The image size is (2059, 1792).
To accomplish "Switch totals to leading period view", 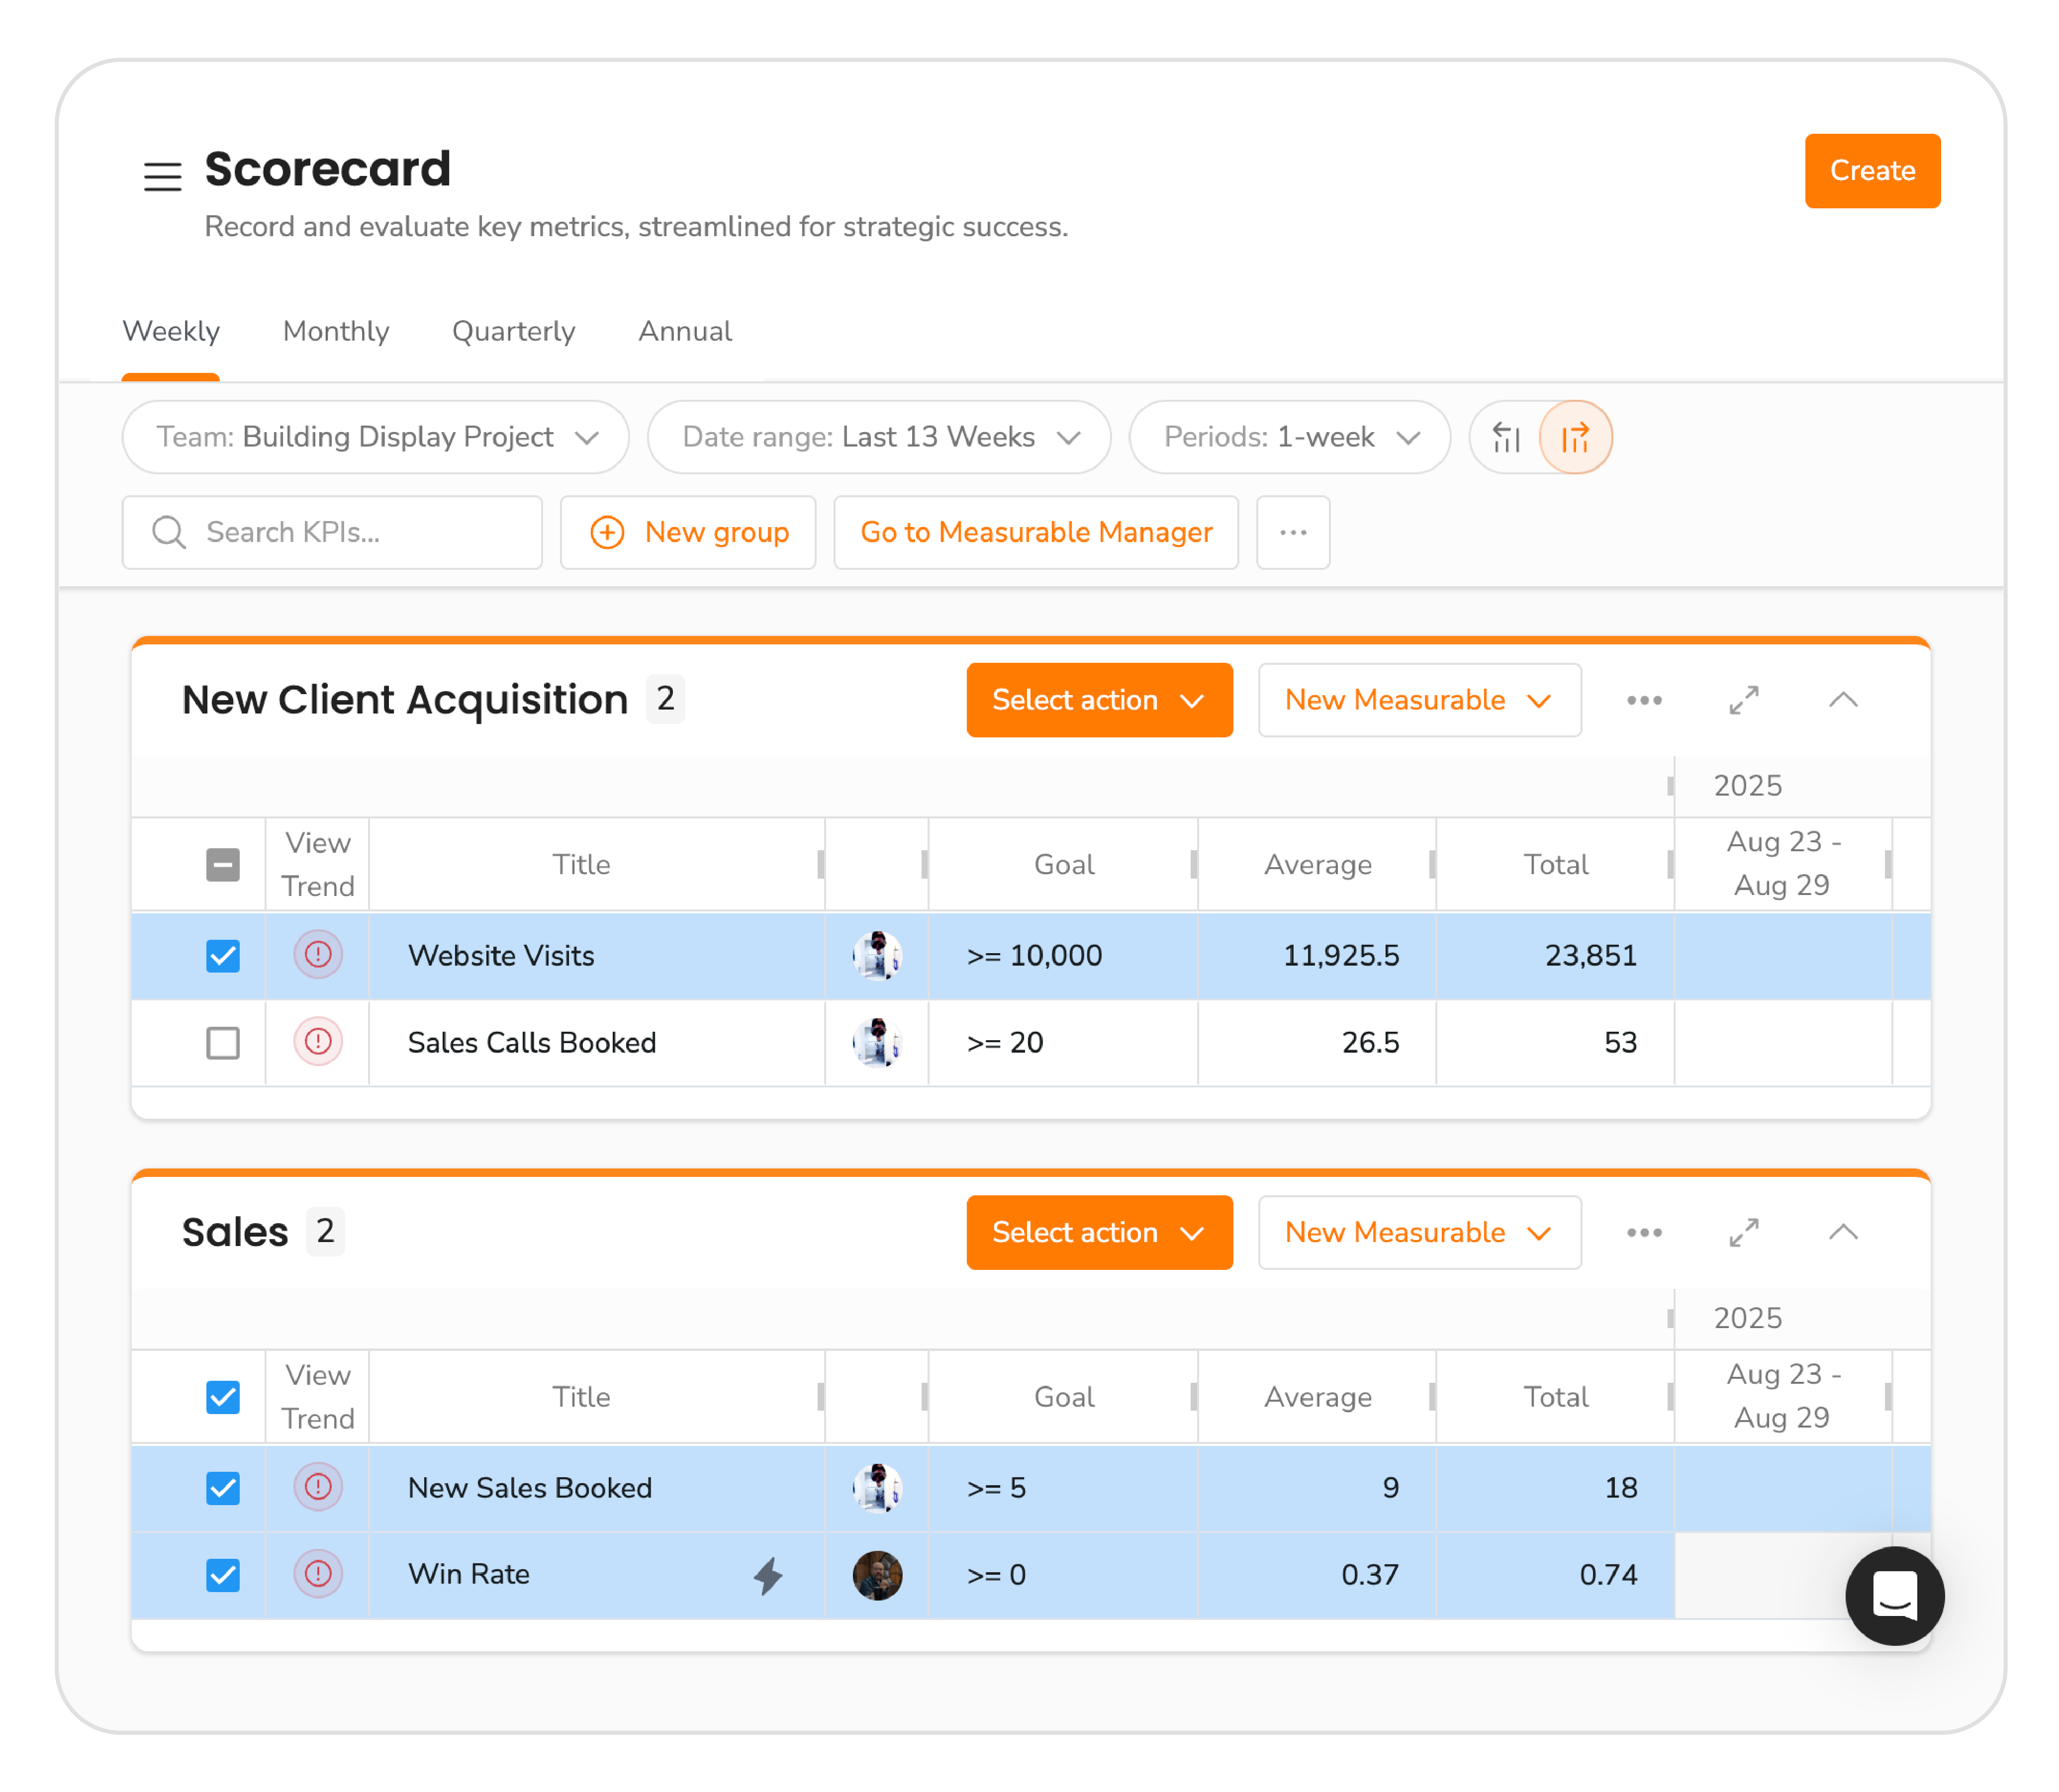I will (1505, 437).
